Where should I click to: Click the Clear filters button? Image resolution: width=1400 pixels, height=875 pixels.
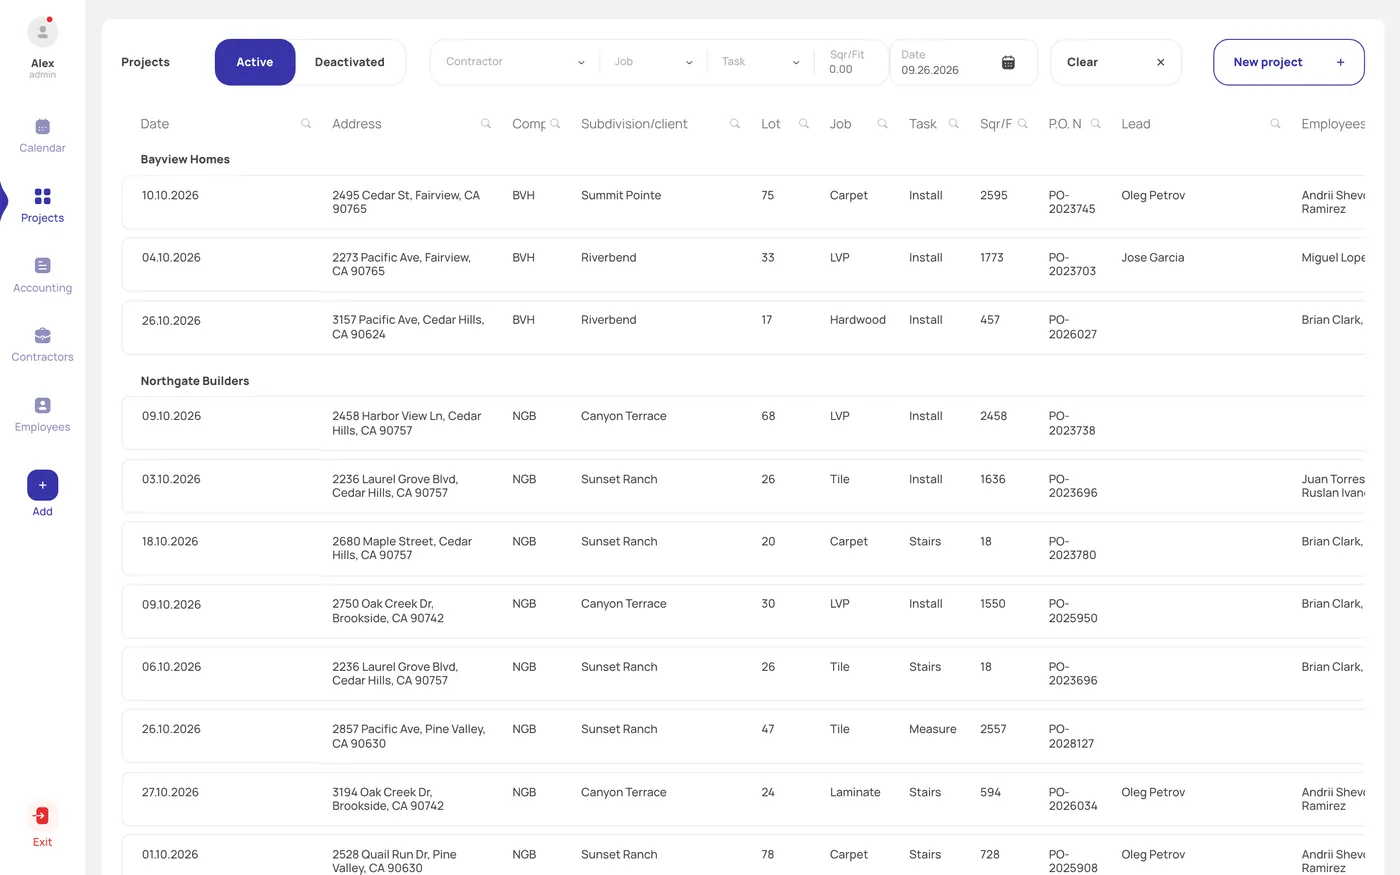[1116, 62]
